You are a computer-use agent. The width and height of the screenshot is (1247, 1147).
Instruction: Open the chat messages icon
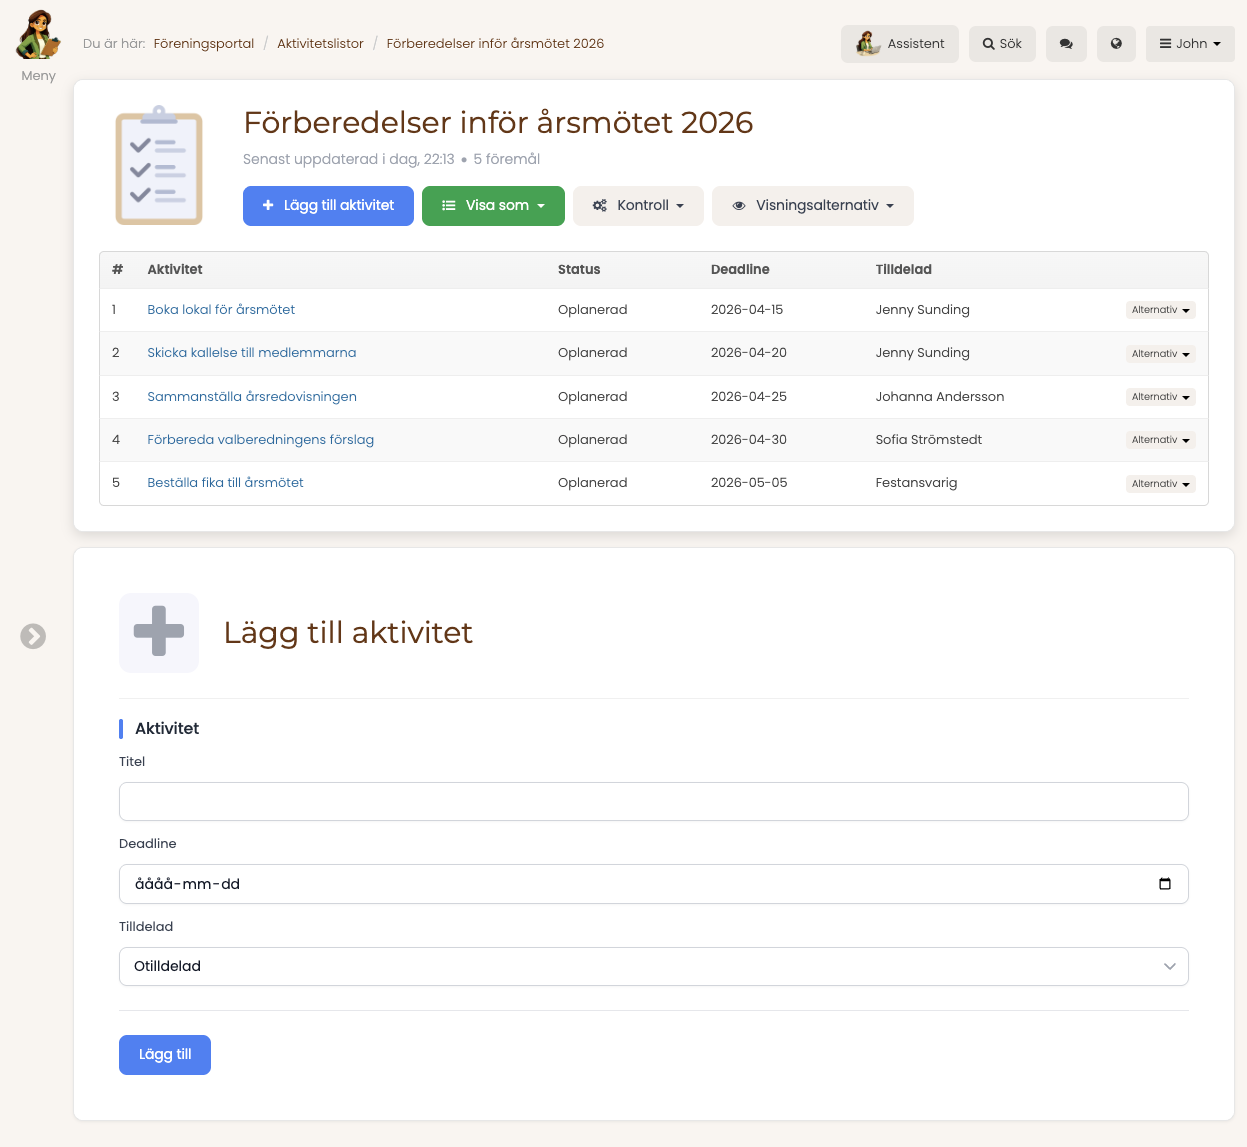1066,44
